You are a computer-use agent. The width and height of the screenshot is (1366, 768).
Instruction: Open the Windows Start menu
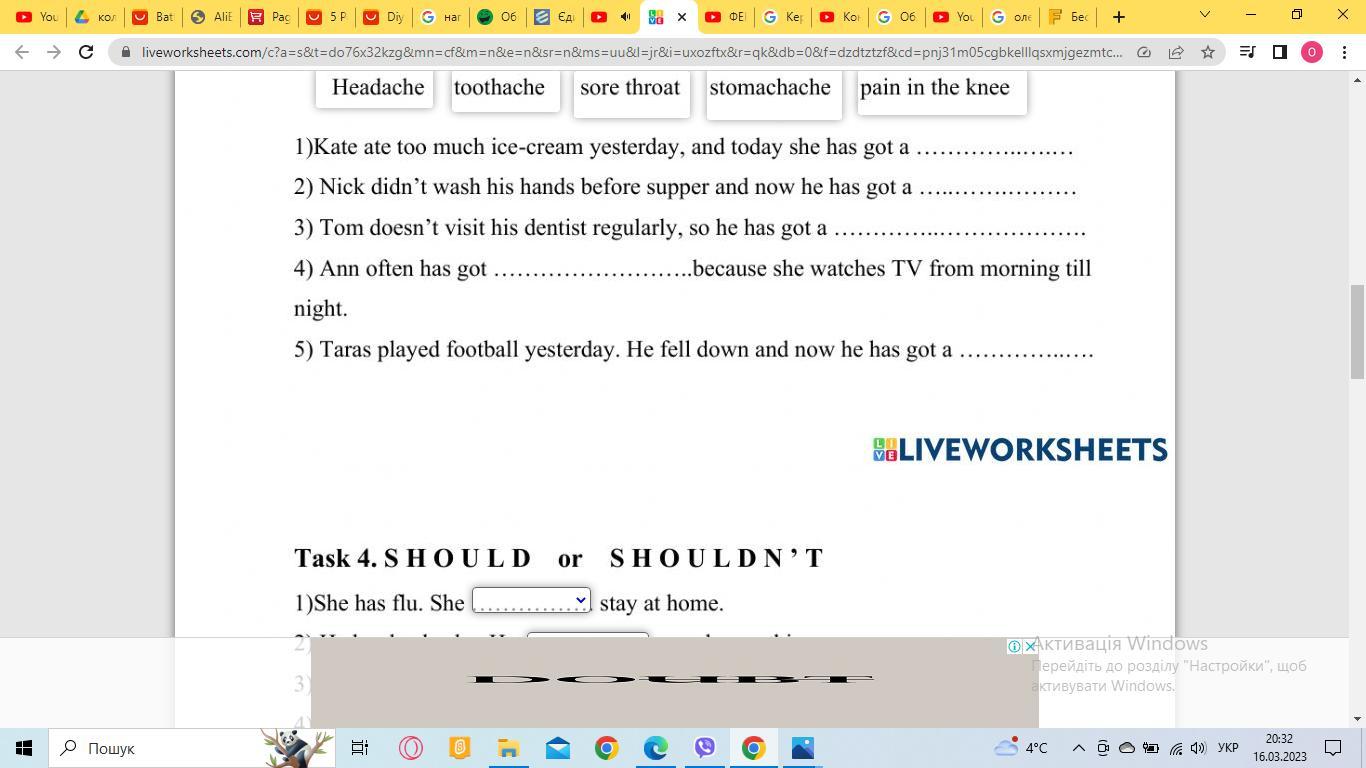[x=24, y=748]
